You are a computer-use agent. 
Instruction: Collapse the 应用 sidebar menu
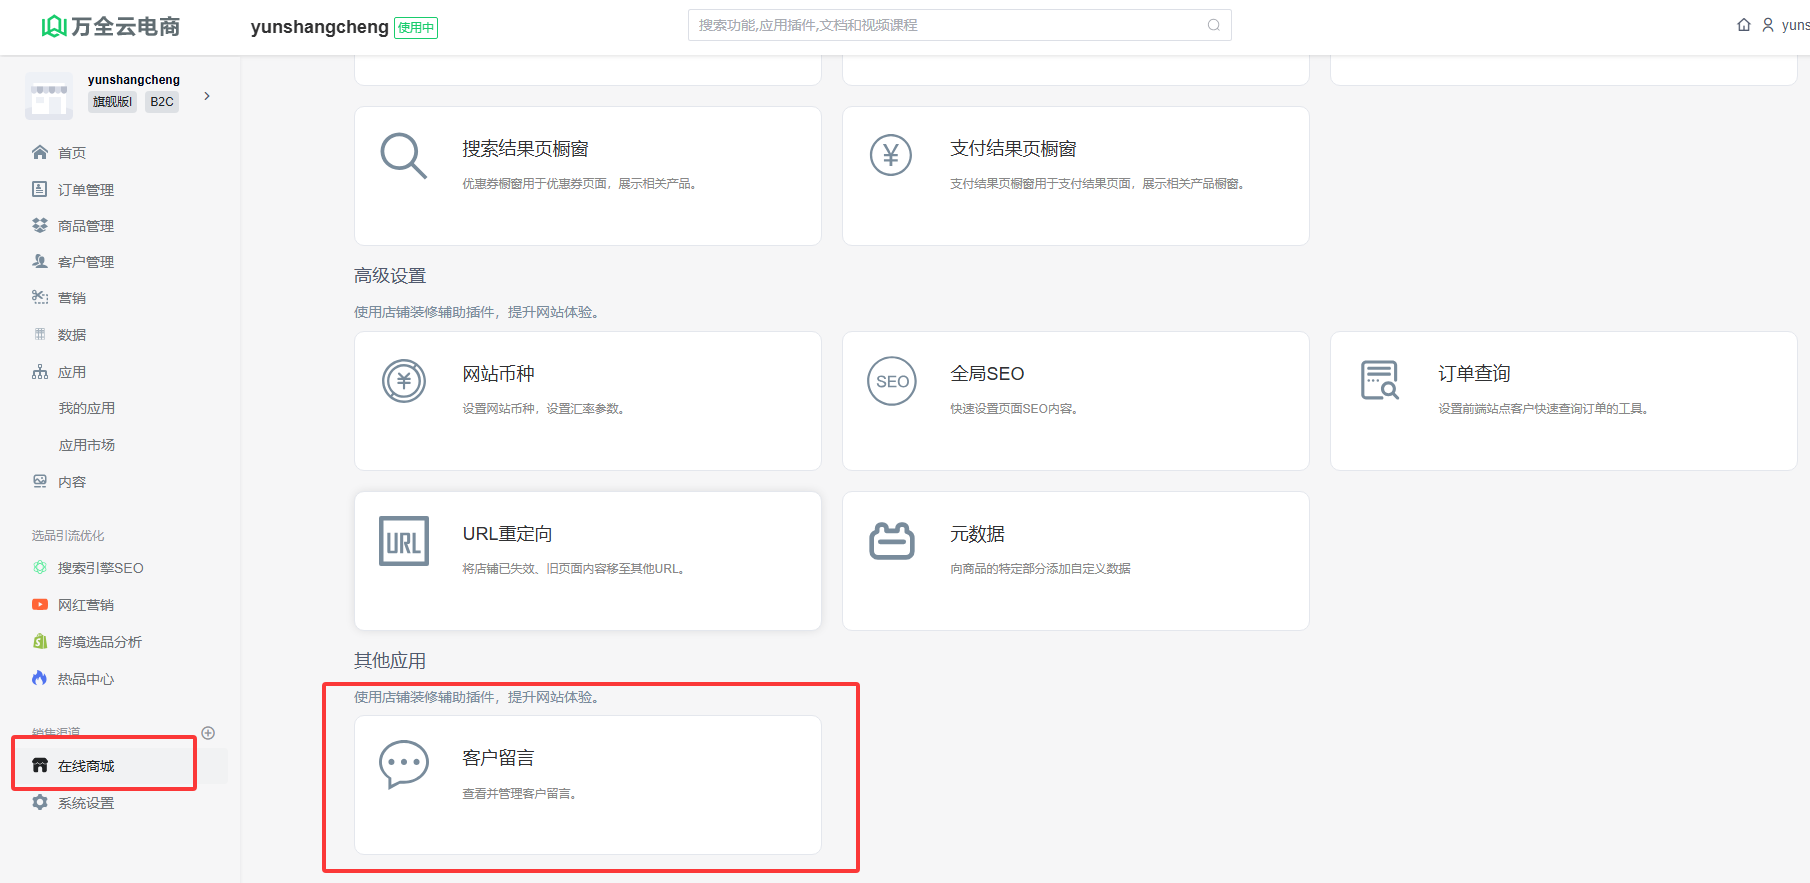(x=72, y=372)
